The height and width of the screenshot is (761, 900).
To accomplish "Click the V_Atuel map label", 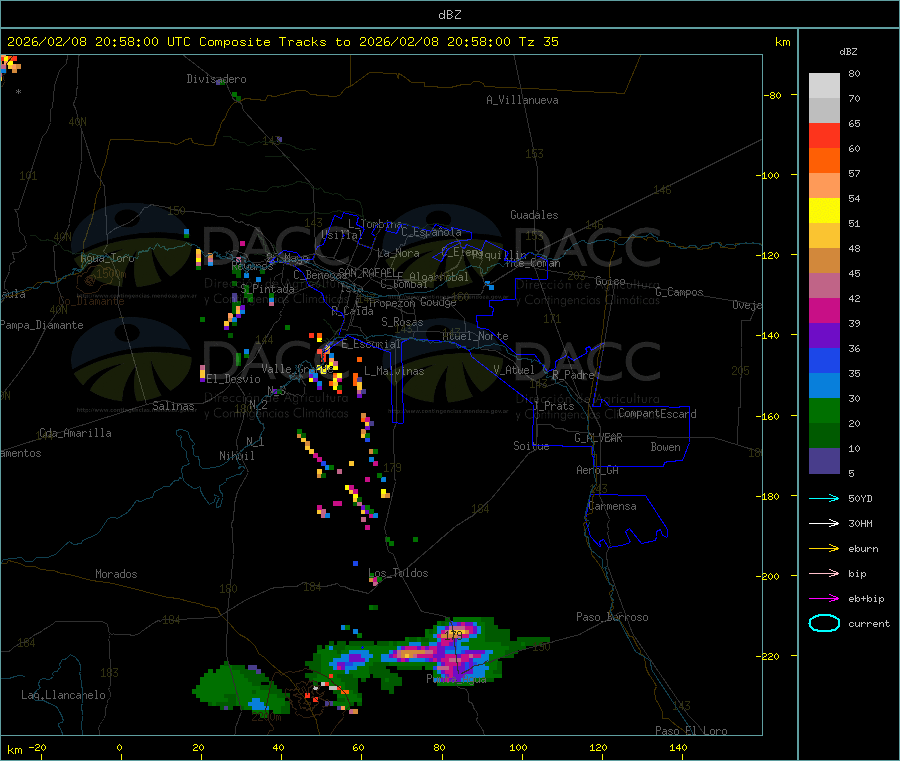I will pyautogui.click(x=514, y=370).
